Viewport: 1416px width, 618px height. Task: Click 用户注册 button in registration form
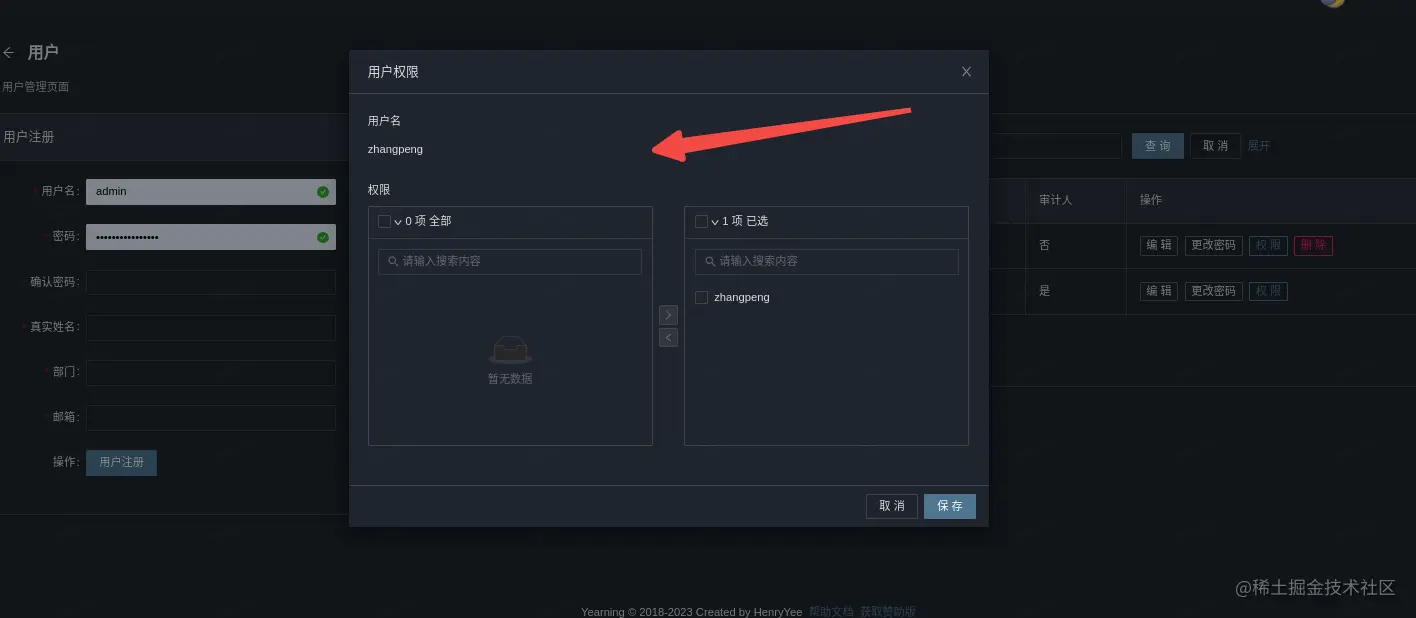point(121,462)
